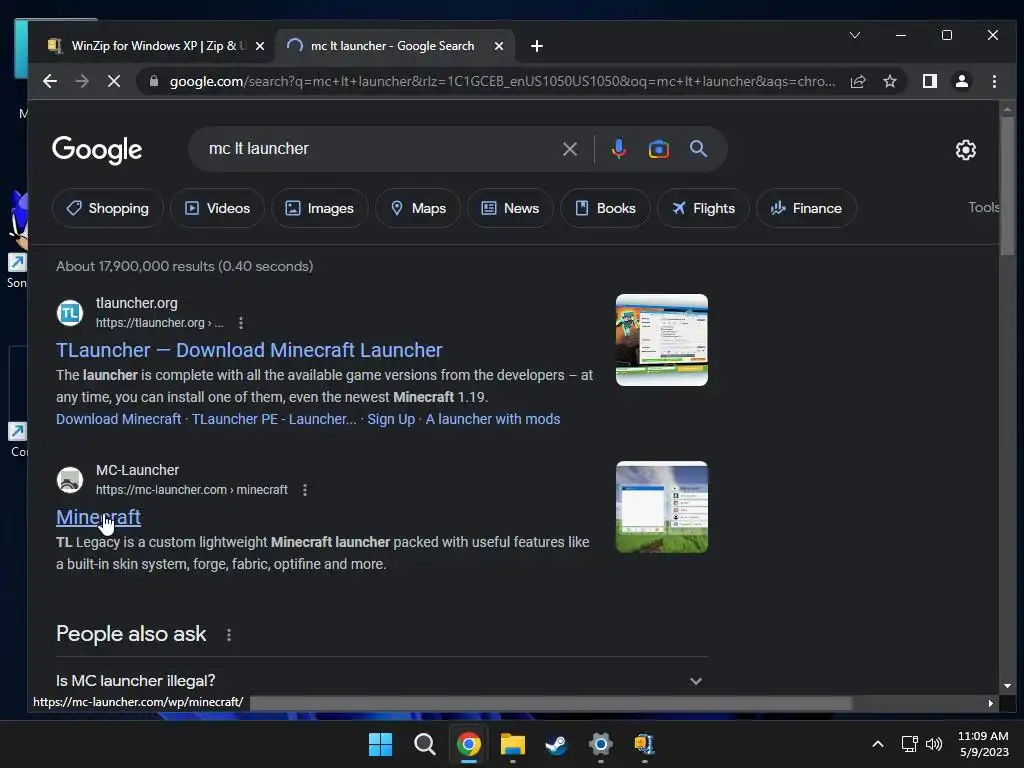This screenshot has width=1024, height=768.
Task: Click the horizontal scrollbar at bottom
Action: [551, 703]
